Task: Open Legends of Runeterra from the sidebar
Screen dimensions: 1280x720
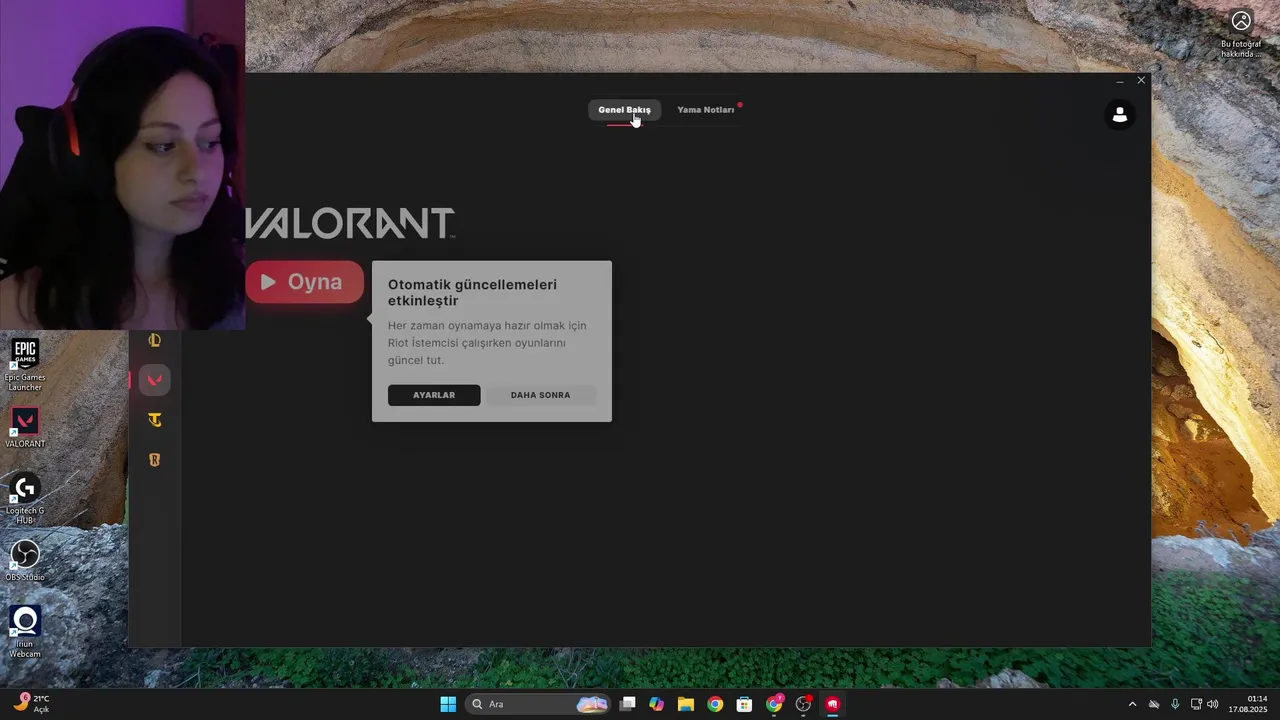Action: 154,460
